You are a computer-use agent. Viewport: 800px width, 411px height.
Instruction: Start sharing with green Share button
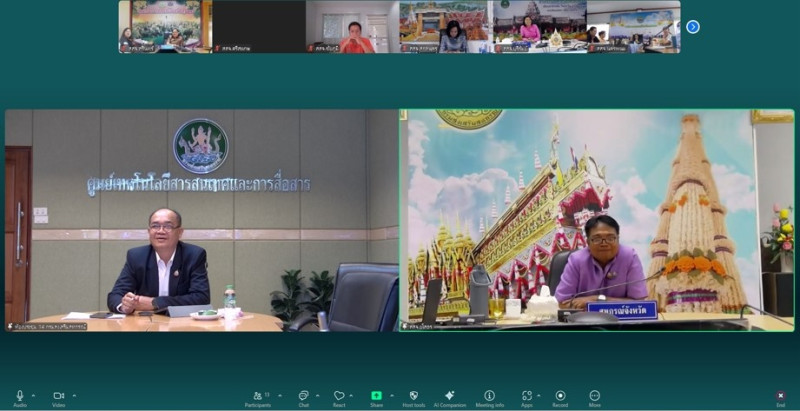377,398
